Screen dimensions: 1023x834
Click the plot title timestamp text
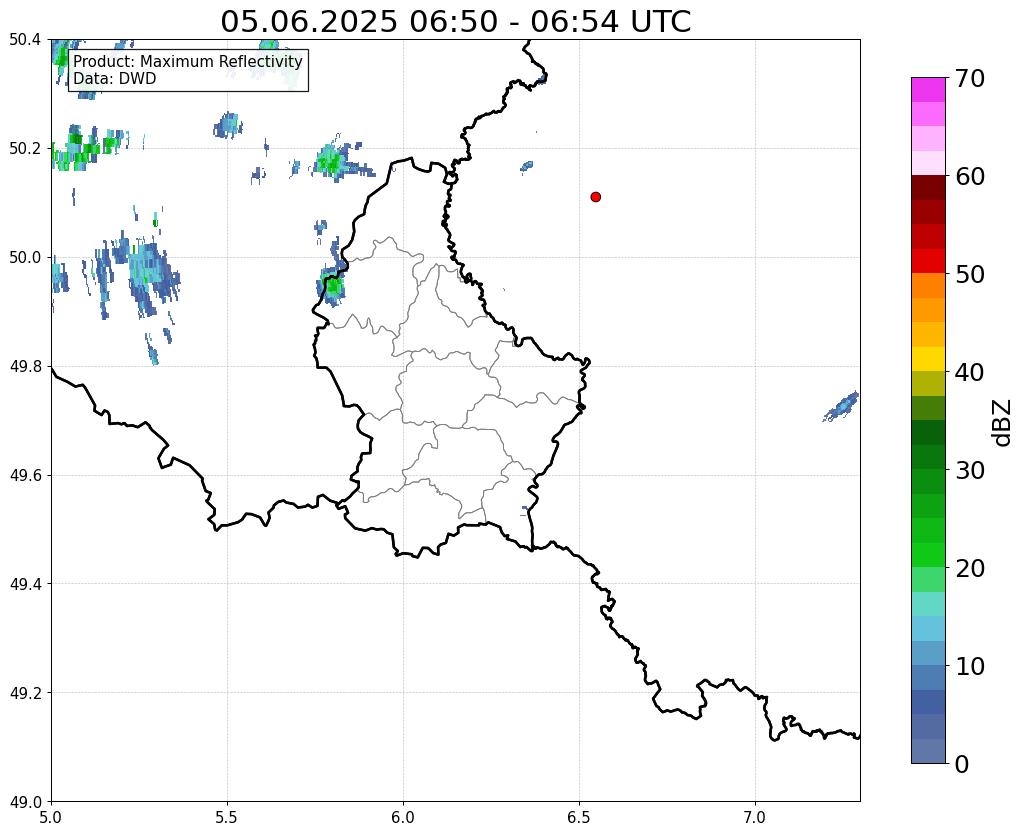tap(455, 22)
